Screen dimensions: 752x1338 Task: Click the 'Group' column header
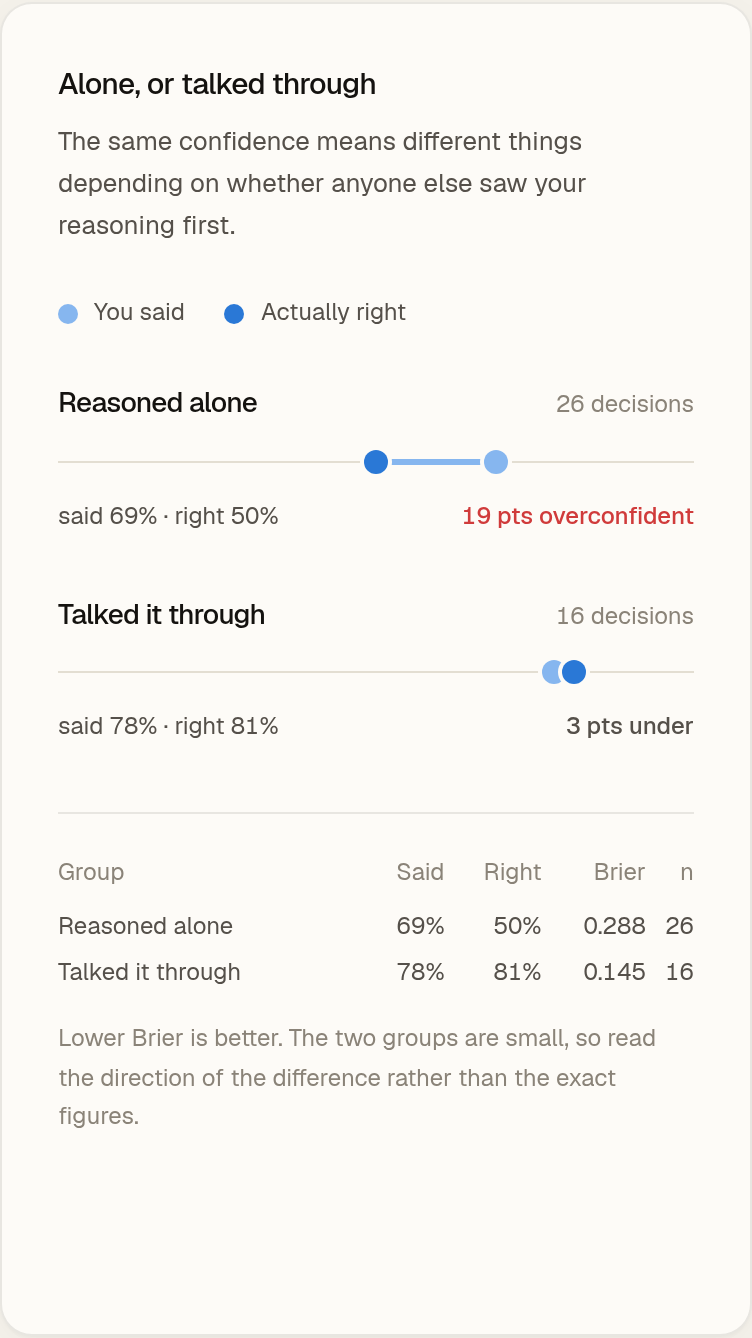[91, 872]
